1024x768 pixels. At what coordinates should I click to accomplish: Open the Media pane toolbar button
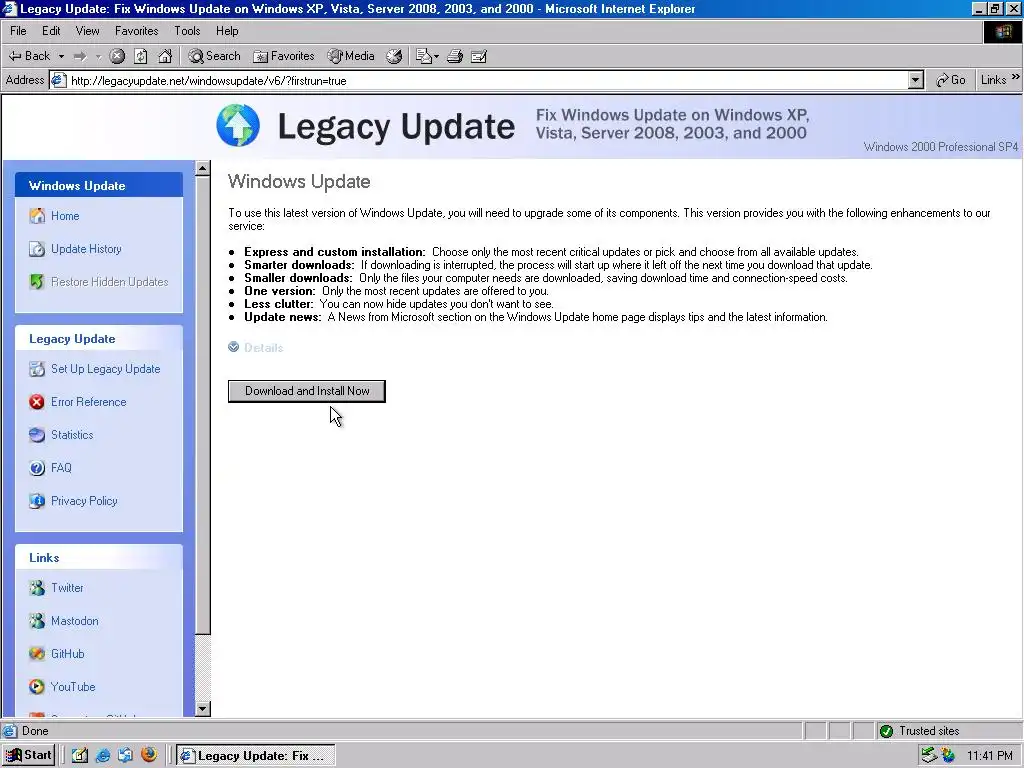(x=351, y=56)
